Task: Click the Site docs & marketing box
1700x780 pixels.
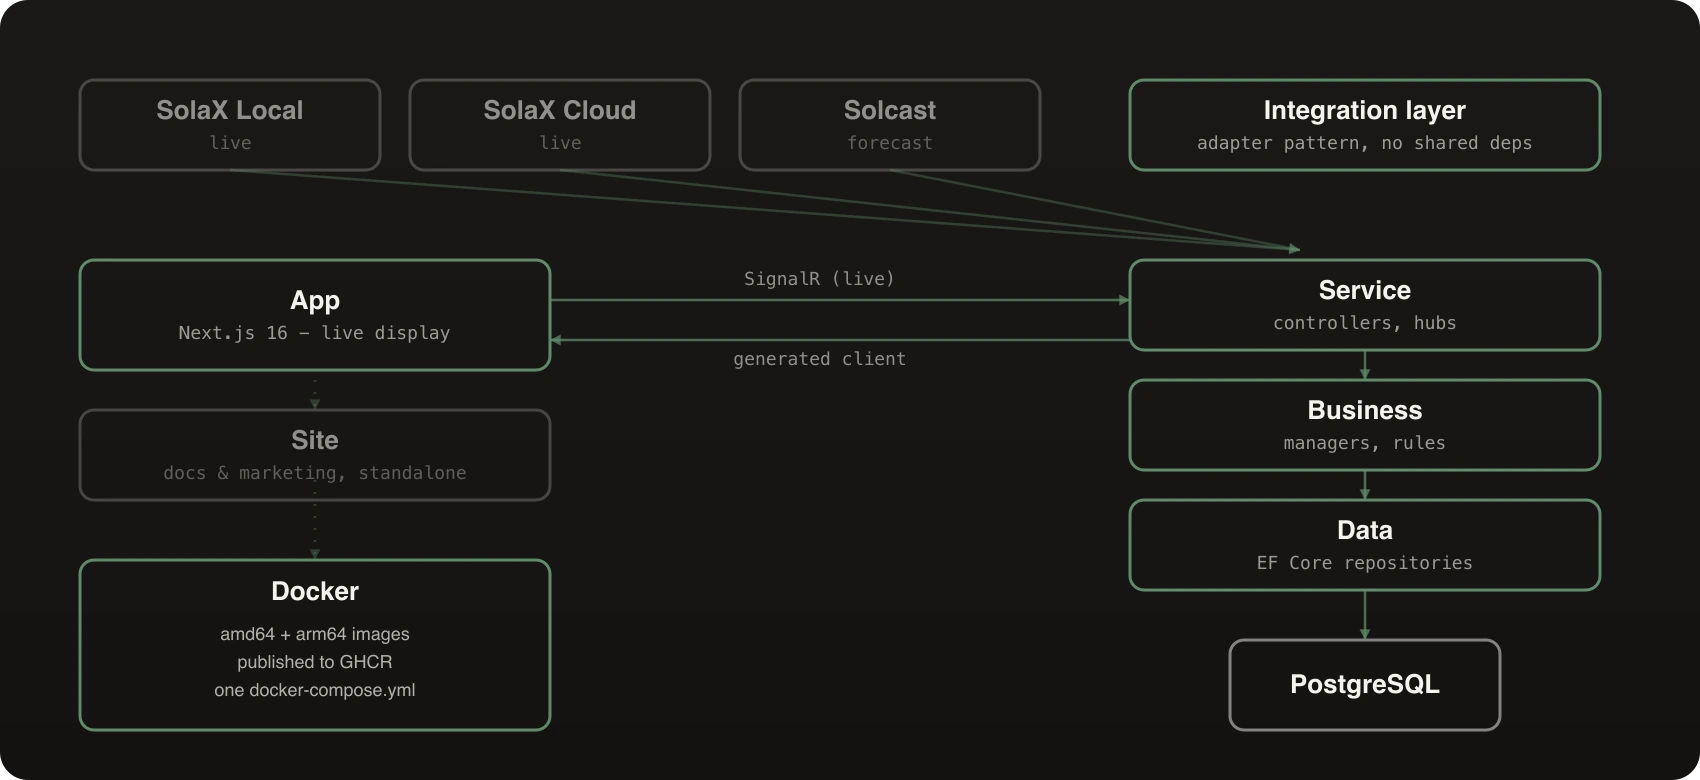Action: click(x=315, y=455)
